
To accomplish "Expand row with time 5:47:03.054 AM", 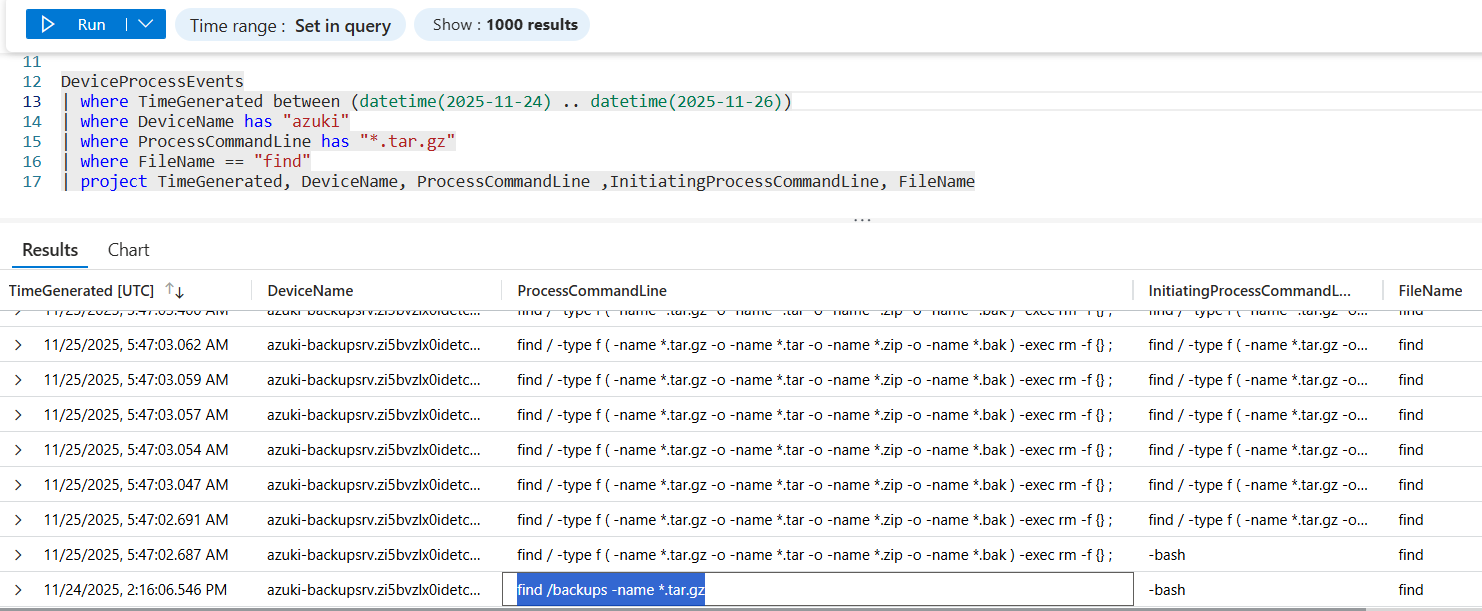I will [x=18, y=450].
